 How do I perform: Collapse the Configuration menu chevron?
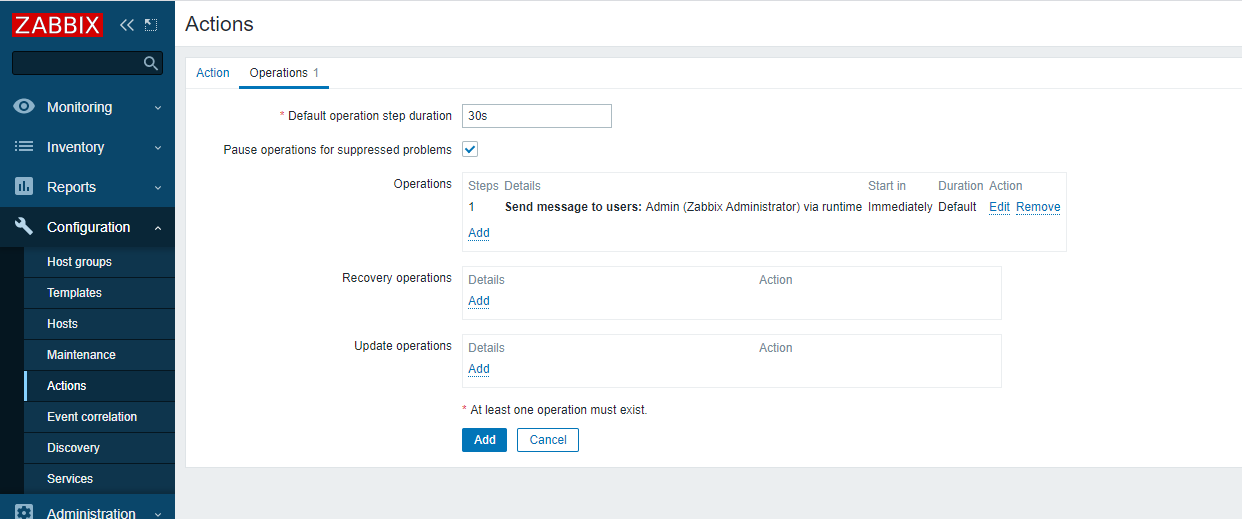coord(158,228)
